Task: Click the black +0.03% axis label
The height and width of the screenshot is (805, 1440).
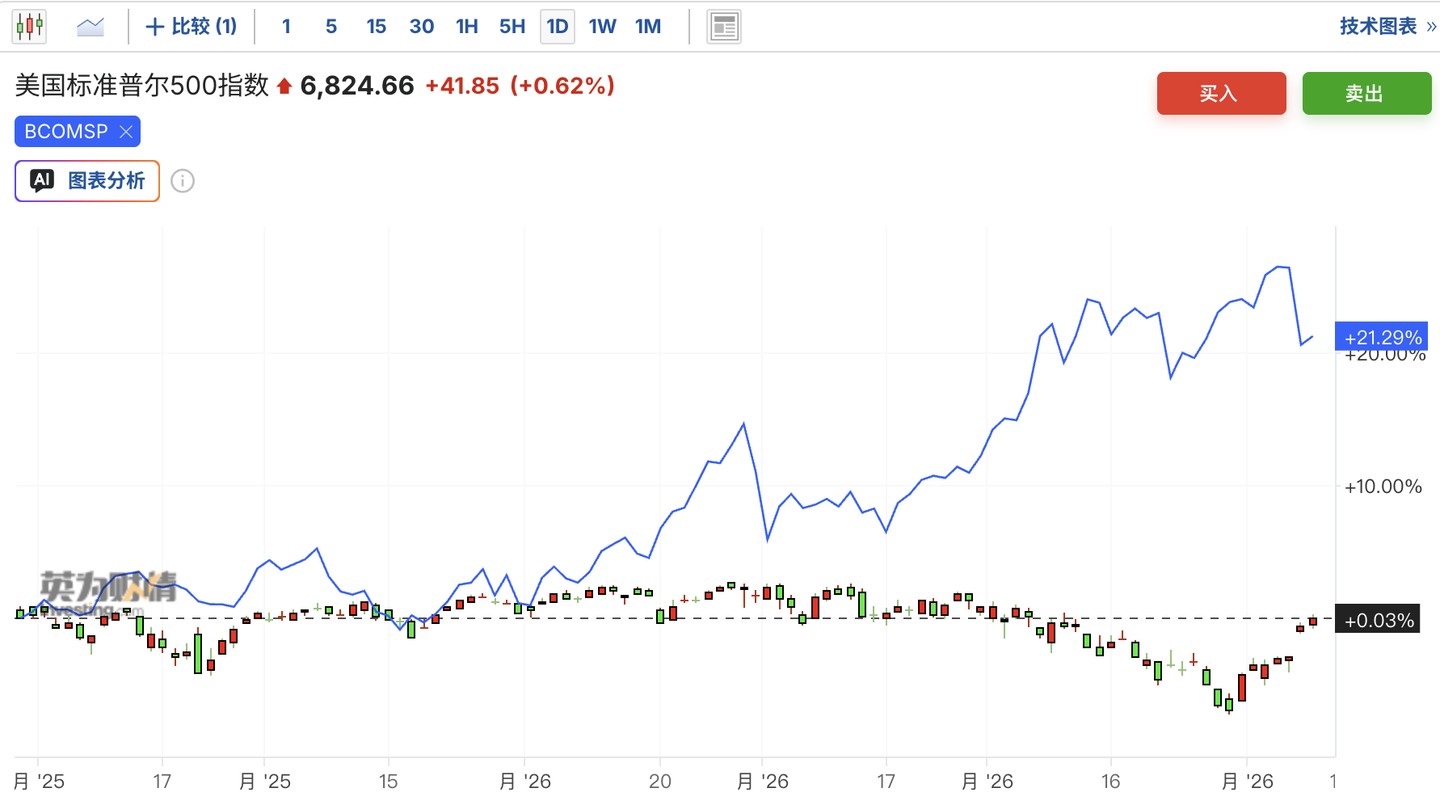Action: tap(1377, 621)
